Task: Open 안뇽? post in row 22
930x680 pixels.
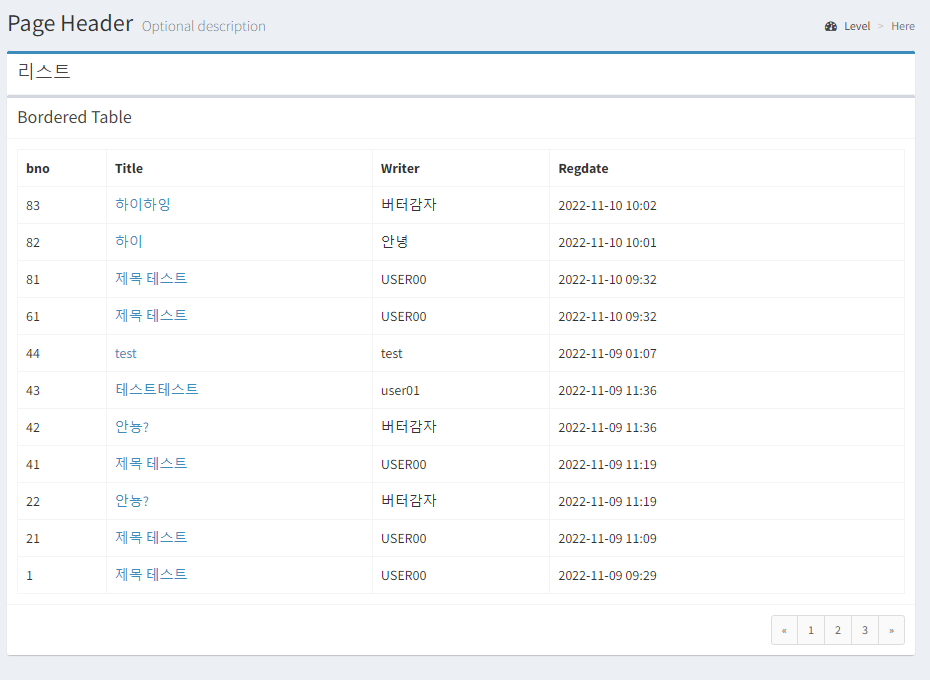Action: click(132, 501)
